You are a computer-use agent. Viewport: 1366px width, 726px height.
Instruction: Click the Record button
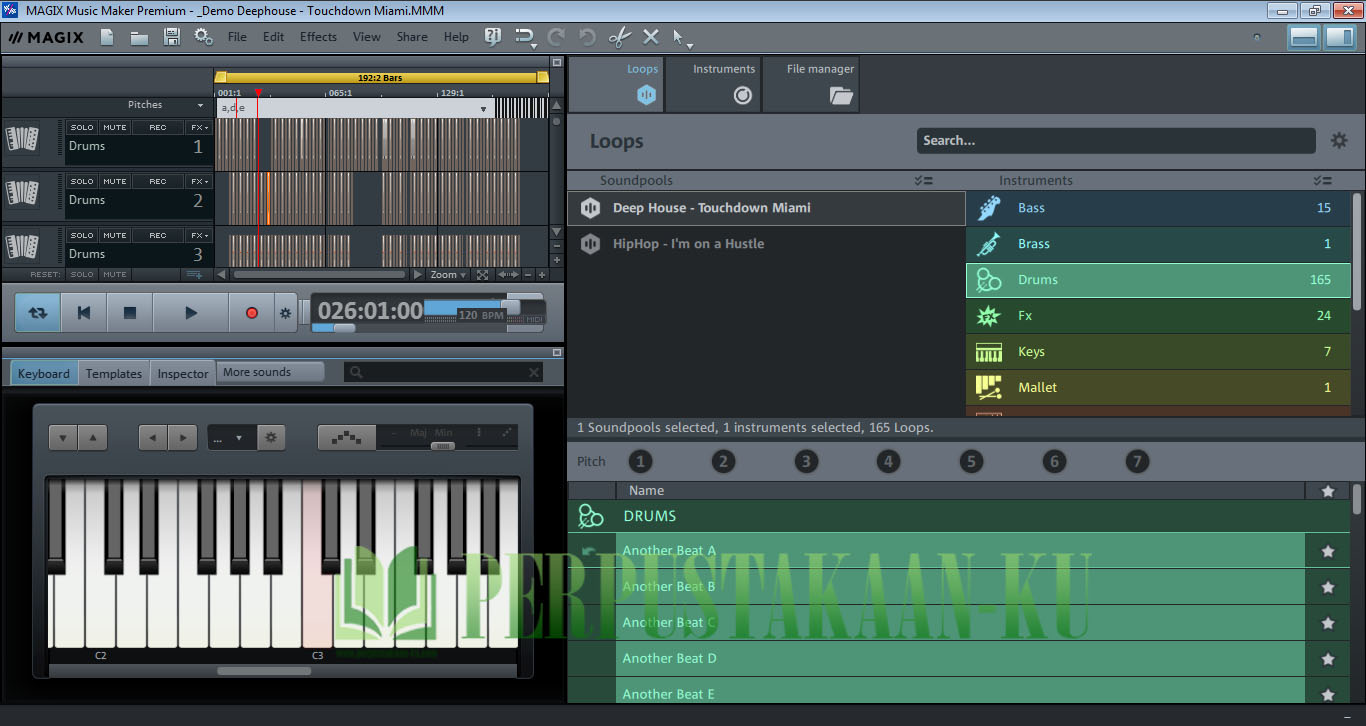[x=252, y=313]
